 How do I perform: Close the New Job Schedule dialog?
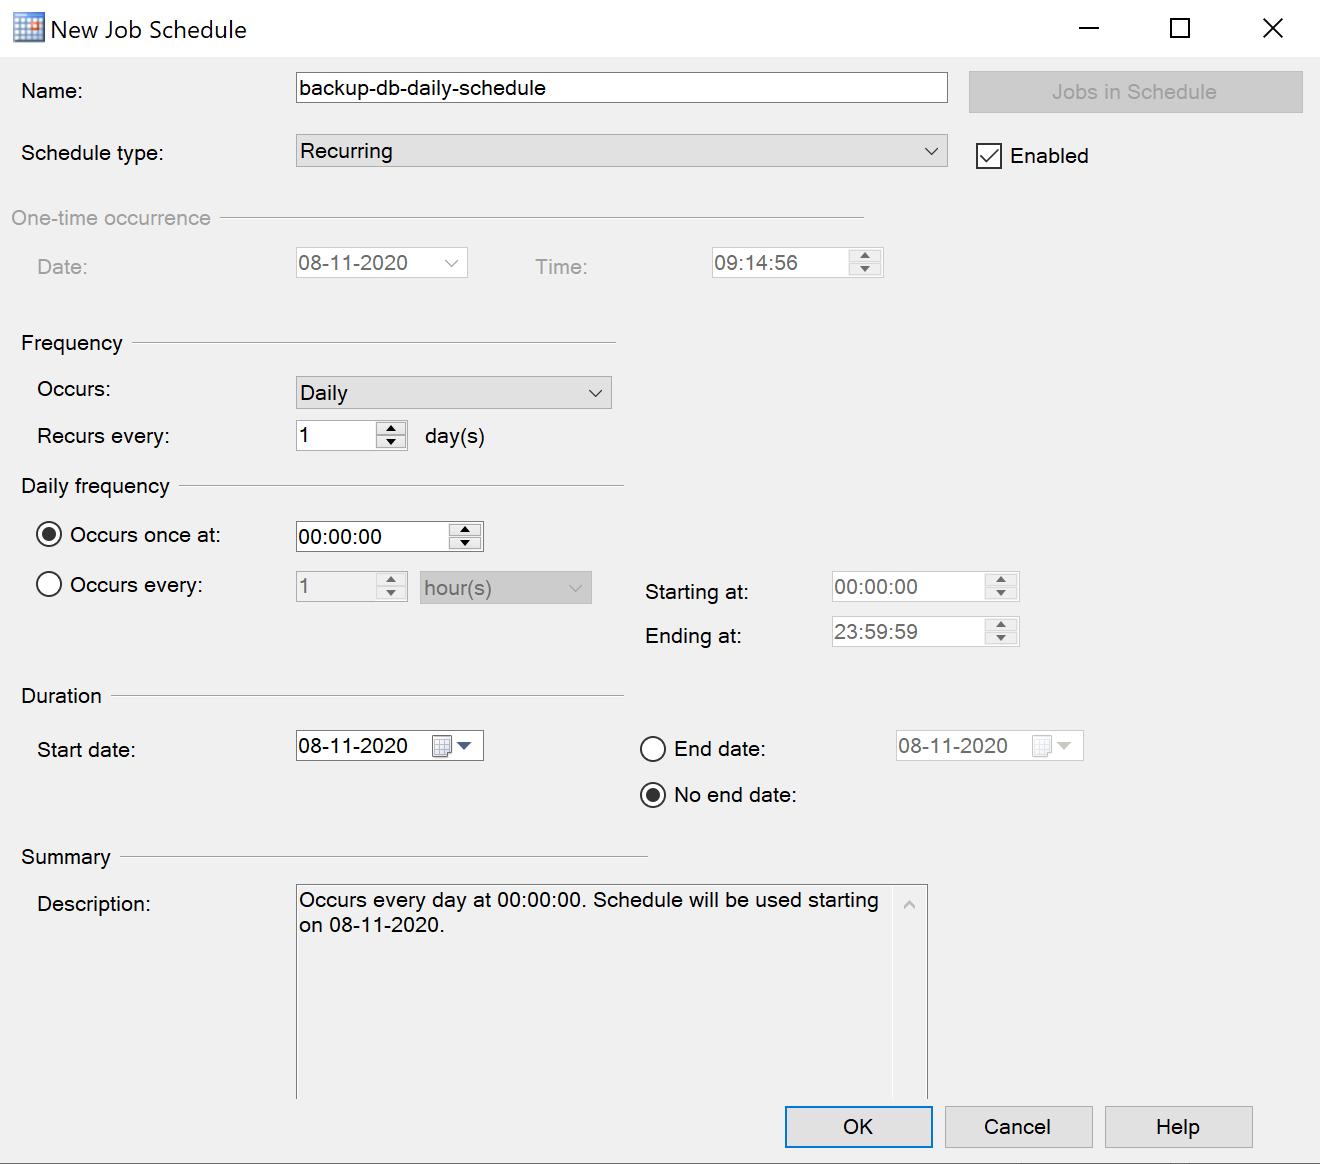1272,28
